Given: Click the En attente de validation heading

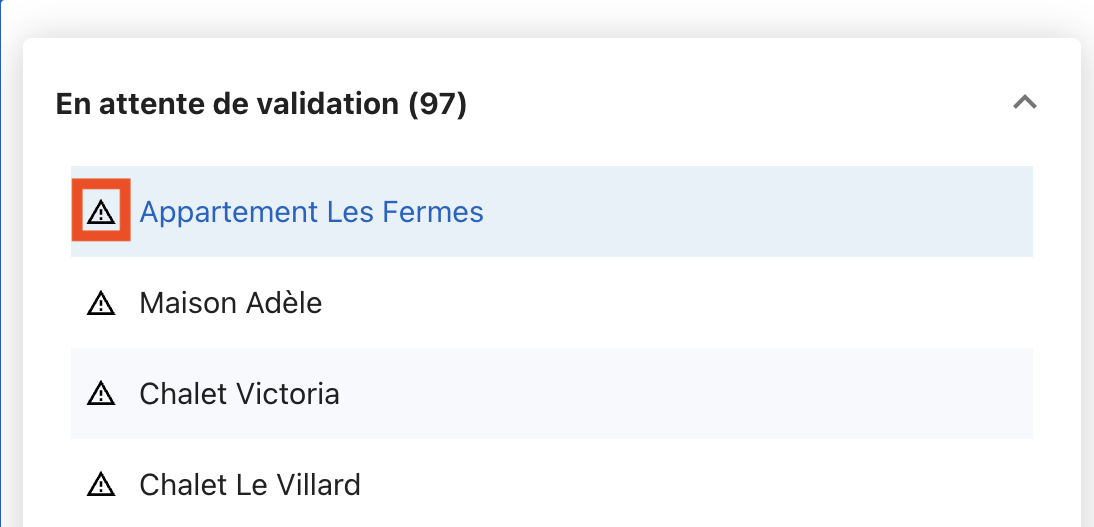Looking at the screenshot, I should 230,103.
